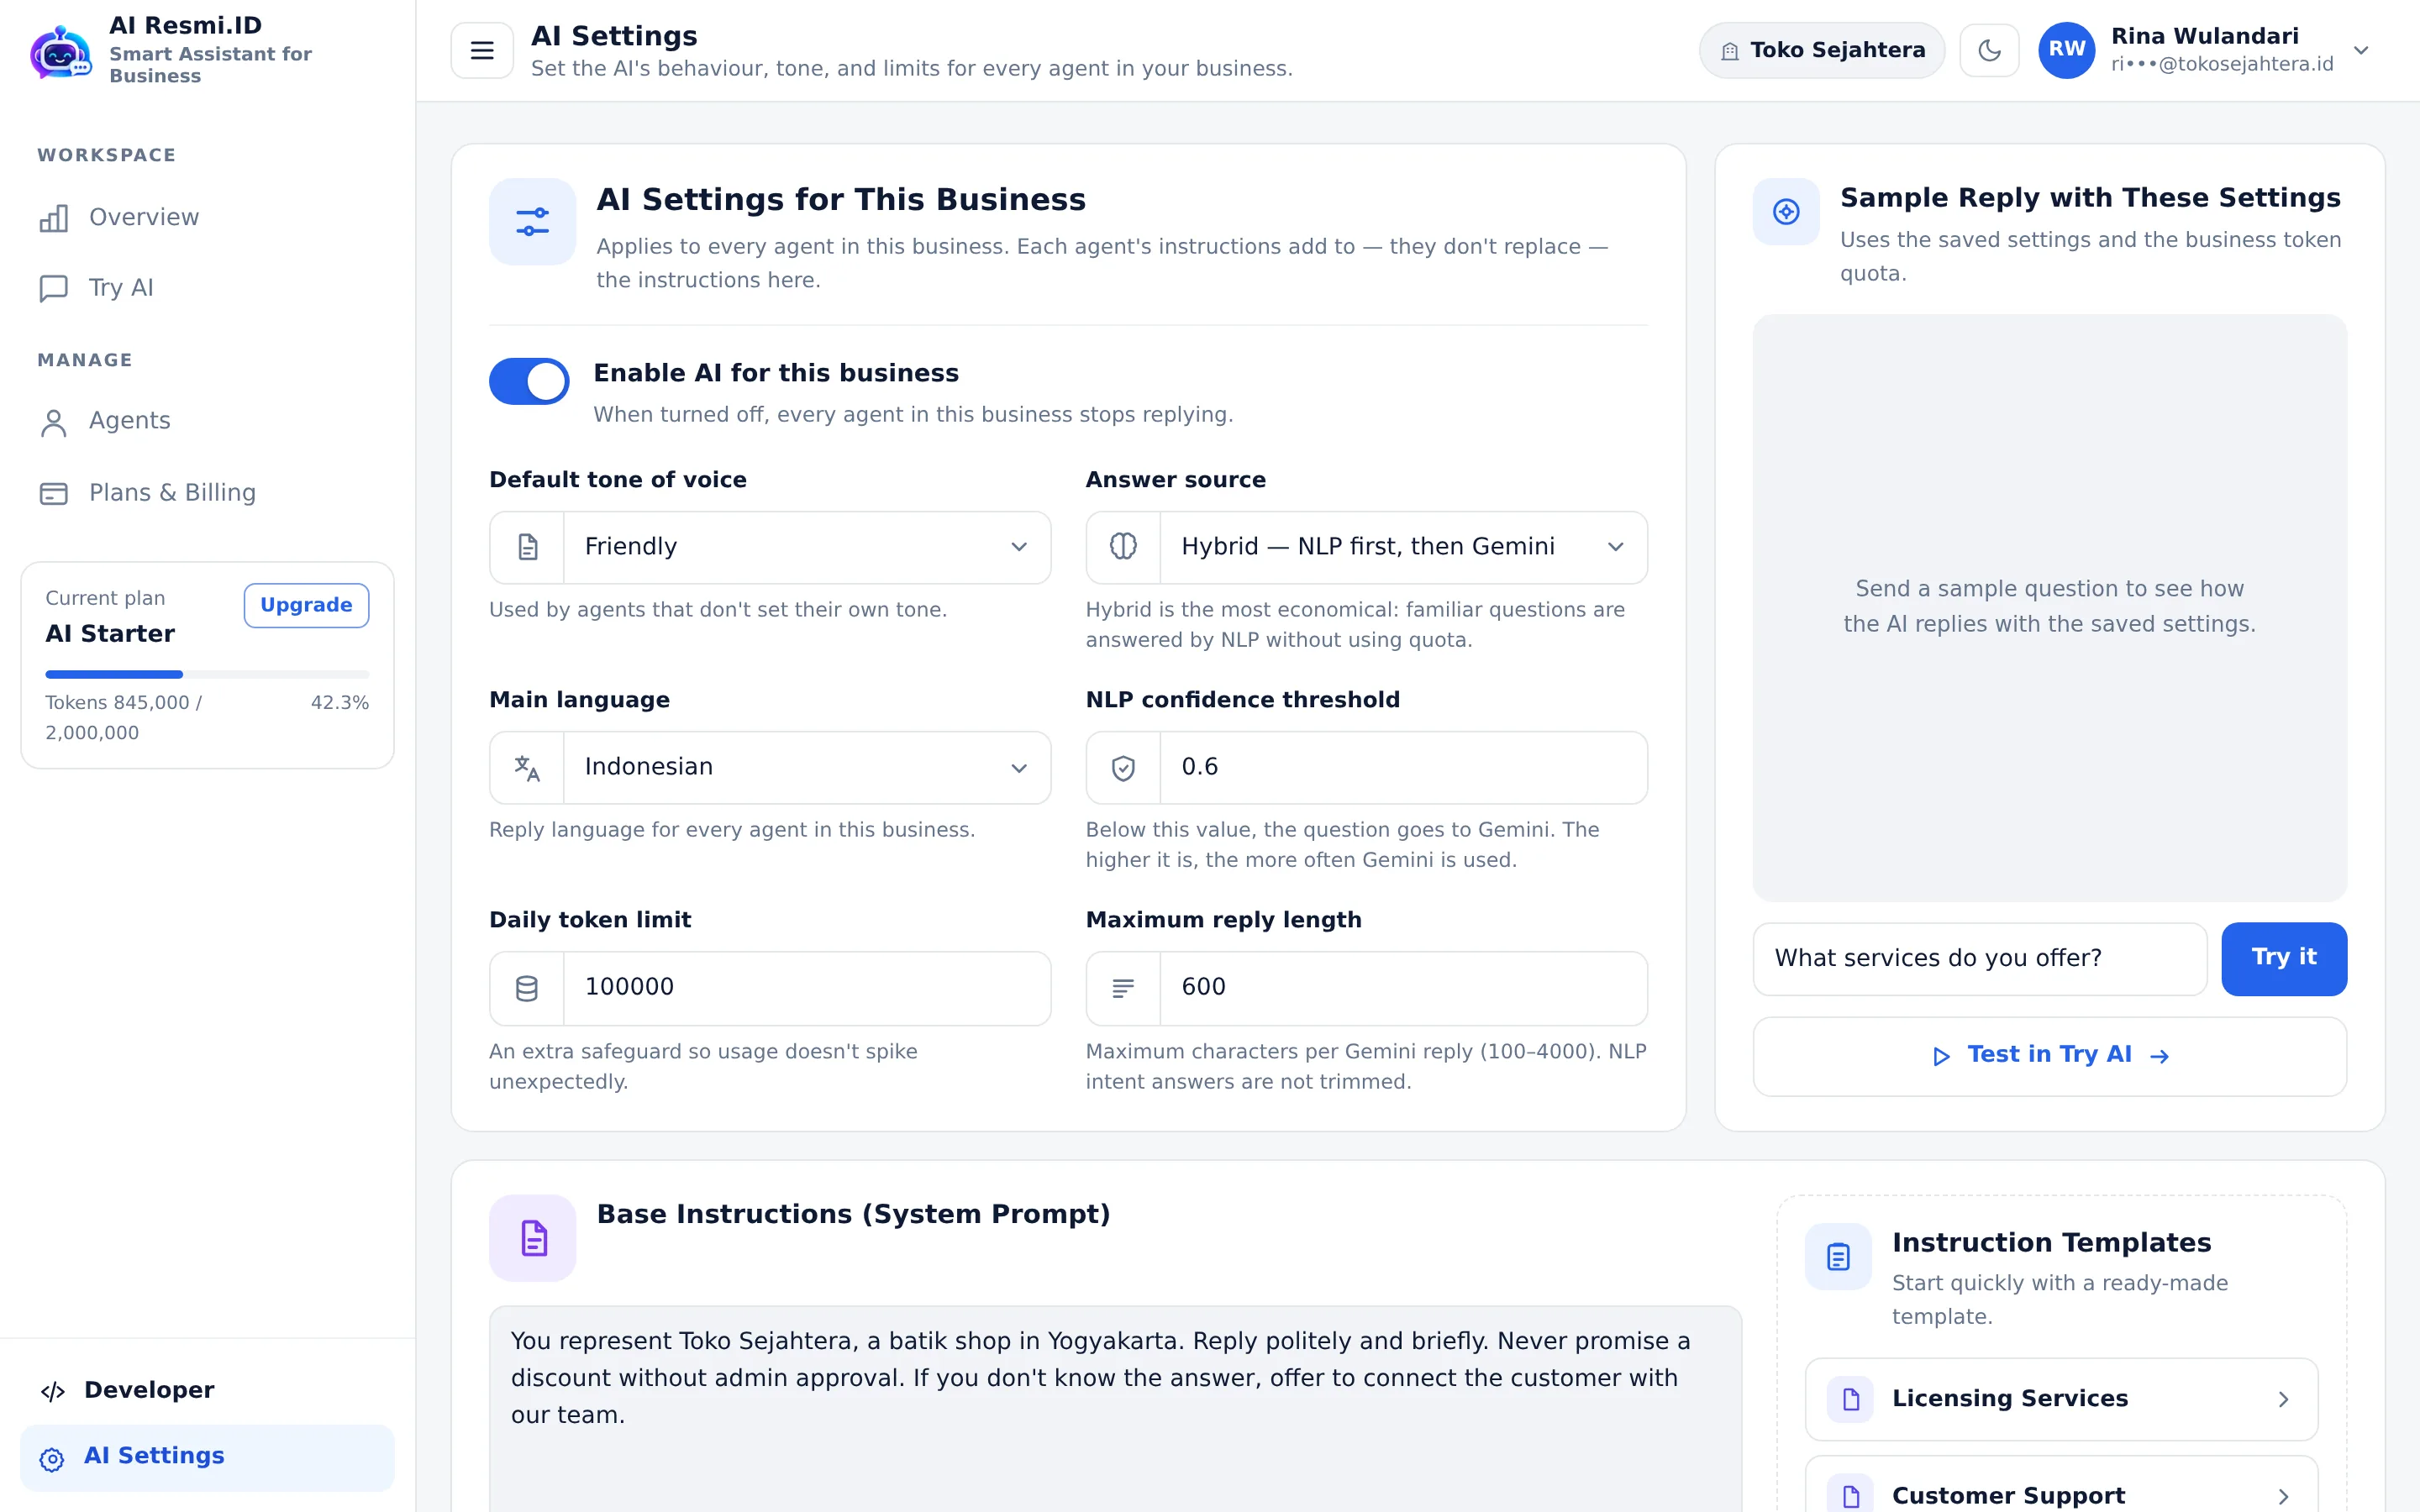Click the Sample Reply target icon
The width and height of the screenshot is (2420, 1512).
point(1786,211)
